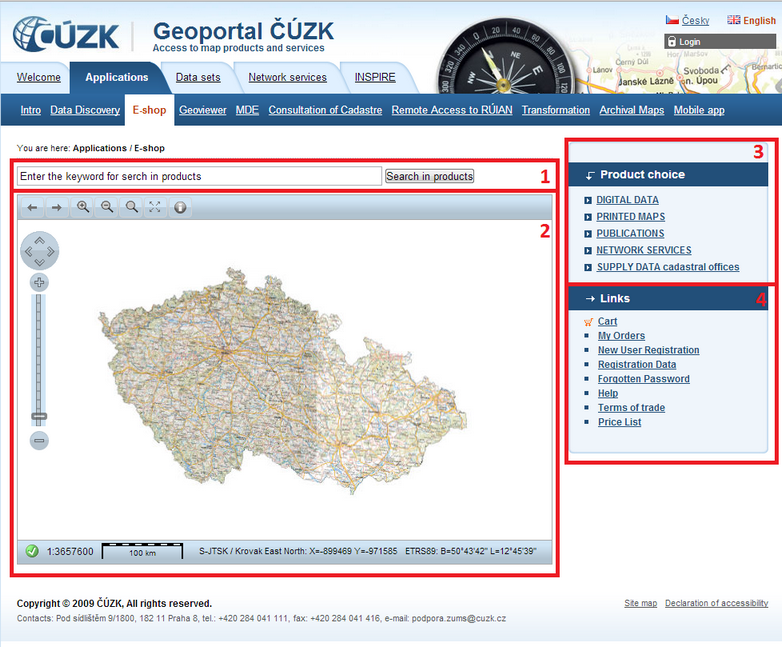Click the map info icon
Viewport: 782px width, 647px height.
click(x=180, y=208)
